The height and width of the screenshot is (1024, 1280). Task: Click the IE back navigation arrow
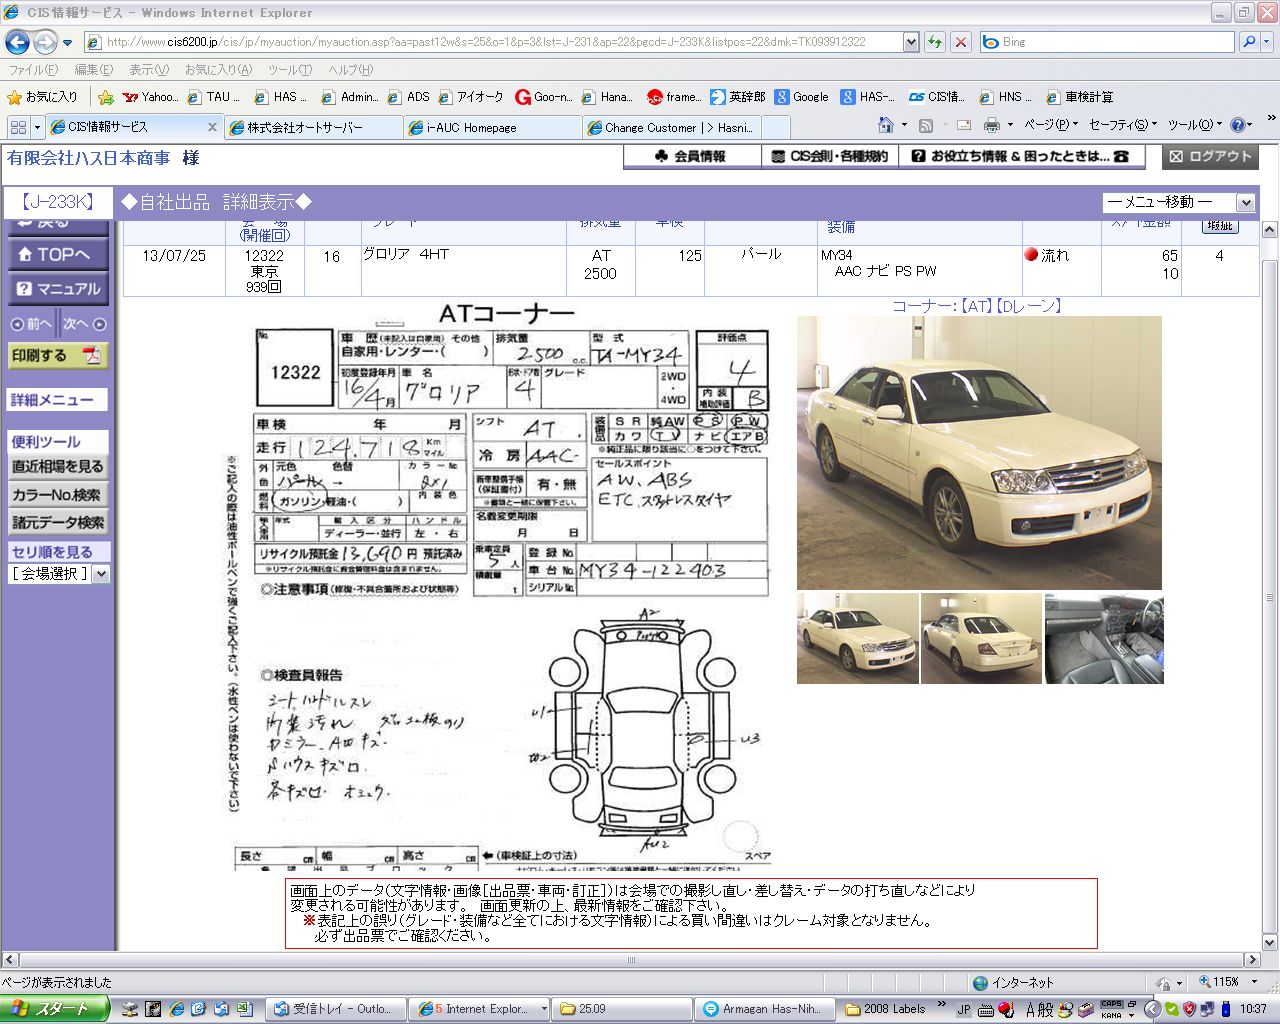pyautogui.click(x=17, y=42)
